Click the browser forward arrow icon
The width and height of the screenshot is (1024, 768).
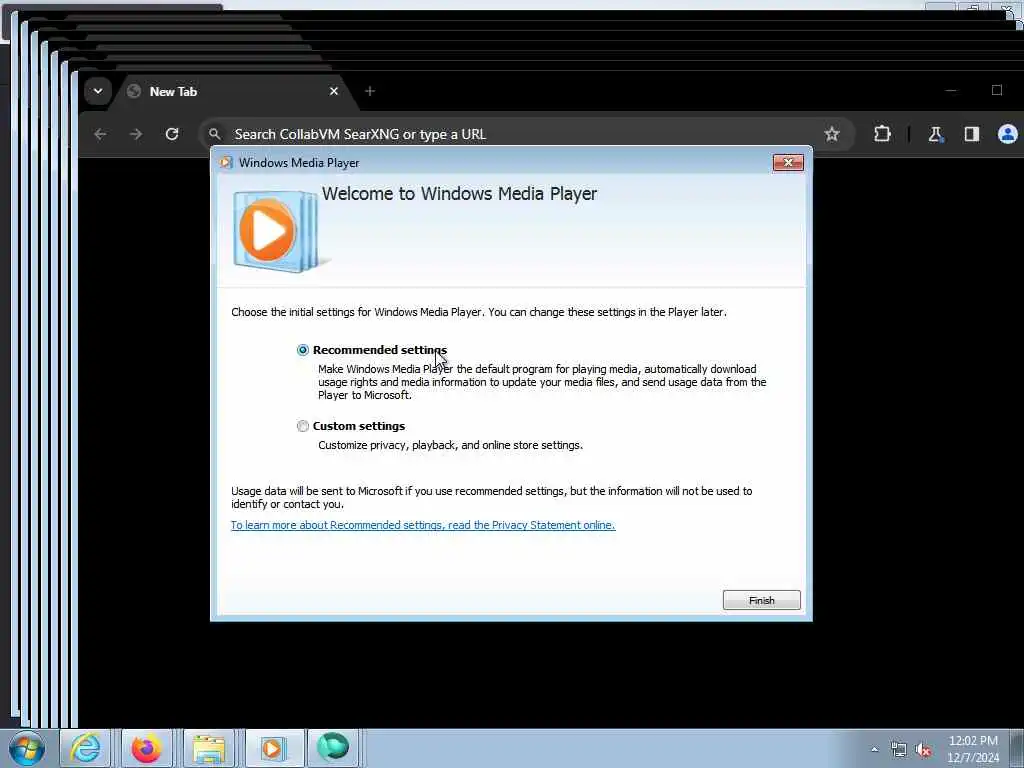point(136,135)
